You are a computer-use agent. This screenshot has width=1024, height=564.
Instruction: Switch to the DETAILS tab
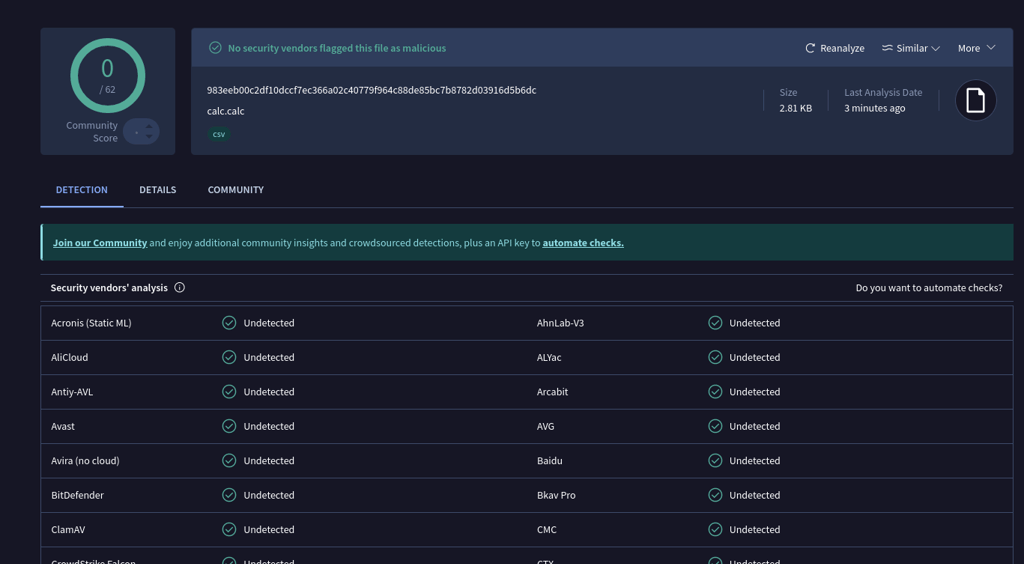(x=157, y=190)
